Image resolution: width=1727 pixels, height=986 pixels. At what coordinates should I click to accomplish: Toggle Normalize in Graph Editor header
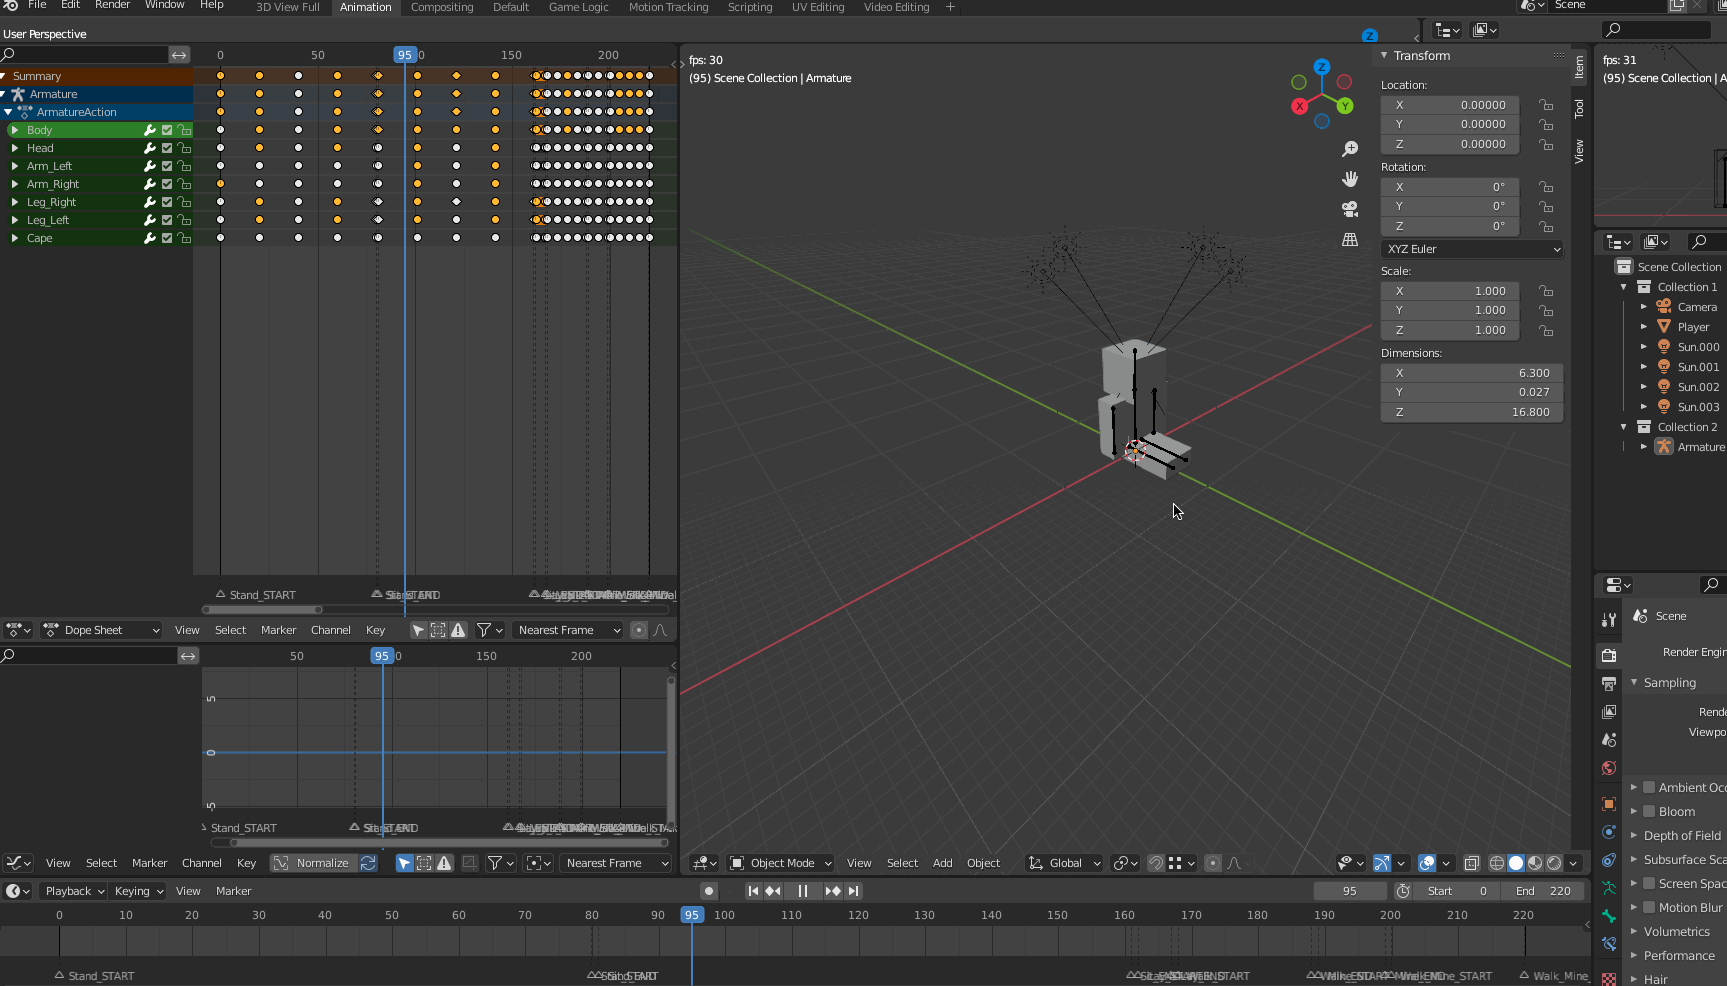click(x=313, y=863)
